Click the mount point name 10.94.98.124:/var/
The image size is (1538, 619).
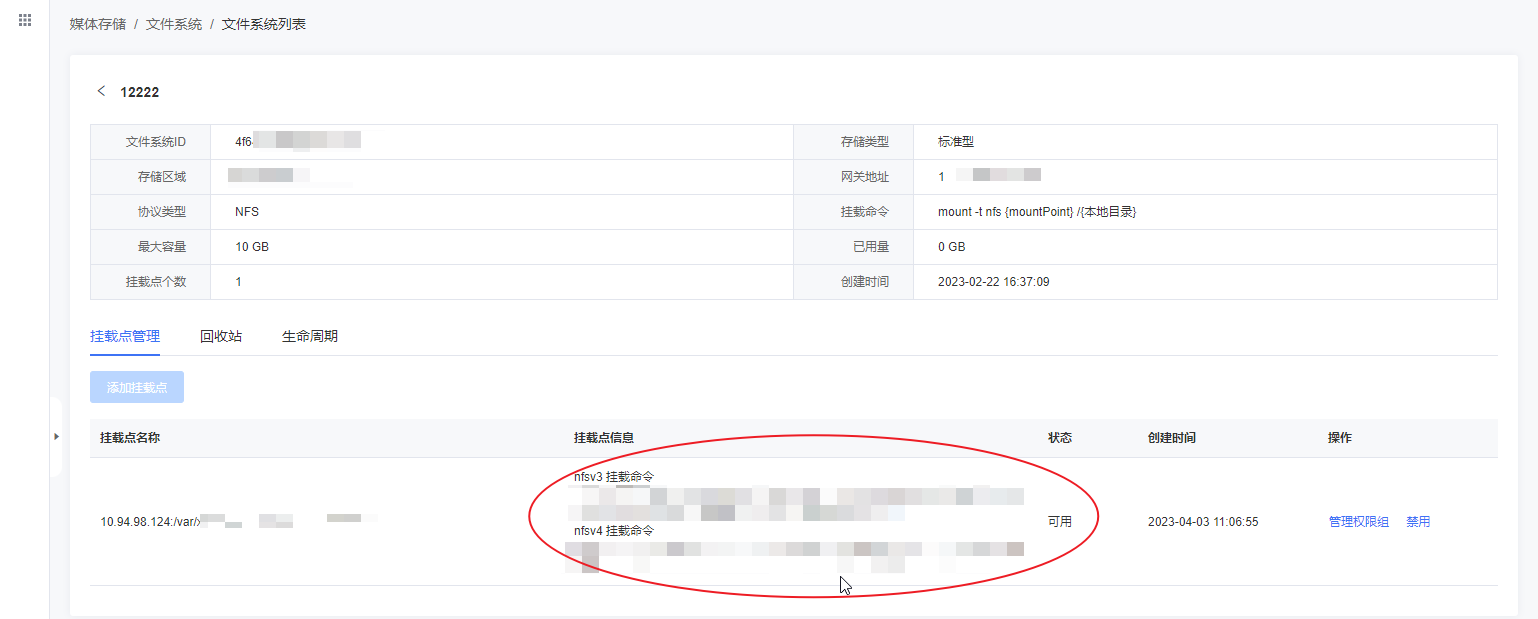tap(150, 521)
